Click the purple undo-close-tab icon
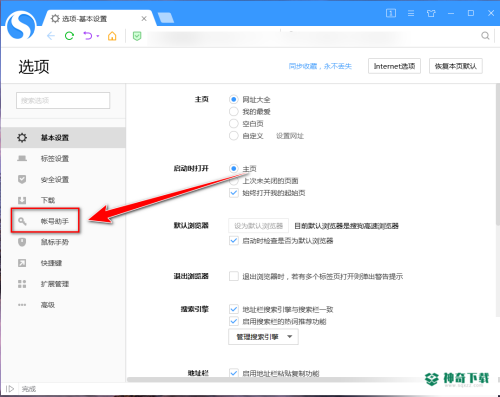Screen dimensions: 500x397 click(88, 36)
